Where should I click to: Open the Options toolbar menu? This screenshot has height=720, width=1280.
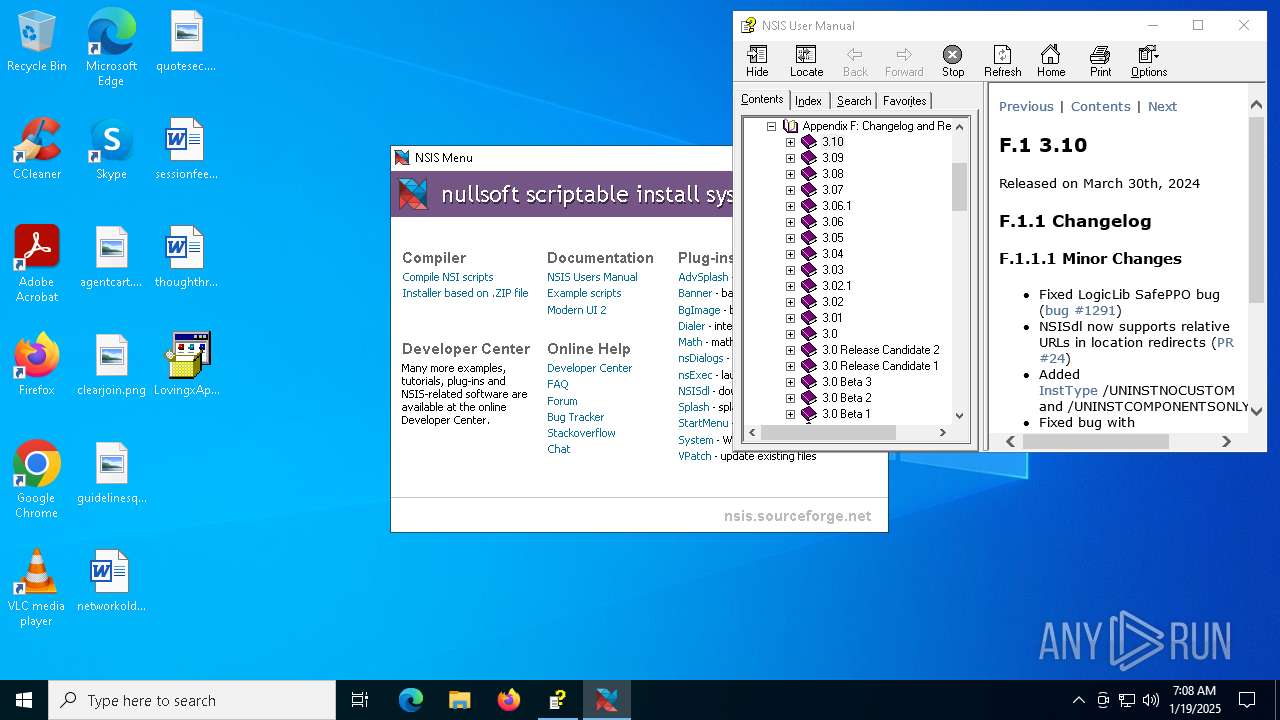pyautogui.click(x=1148, y=61)
